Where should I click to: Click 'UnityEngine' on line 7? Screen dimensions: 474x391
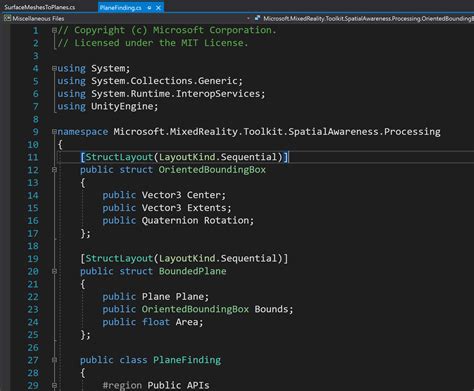(122, 106)
